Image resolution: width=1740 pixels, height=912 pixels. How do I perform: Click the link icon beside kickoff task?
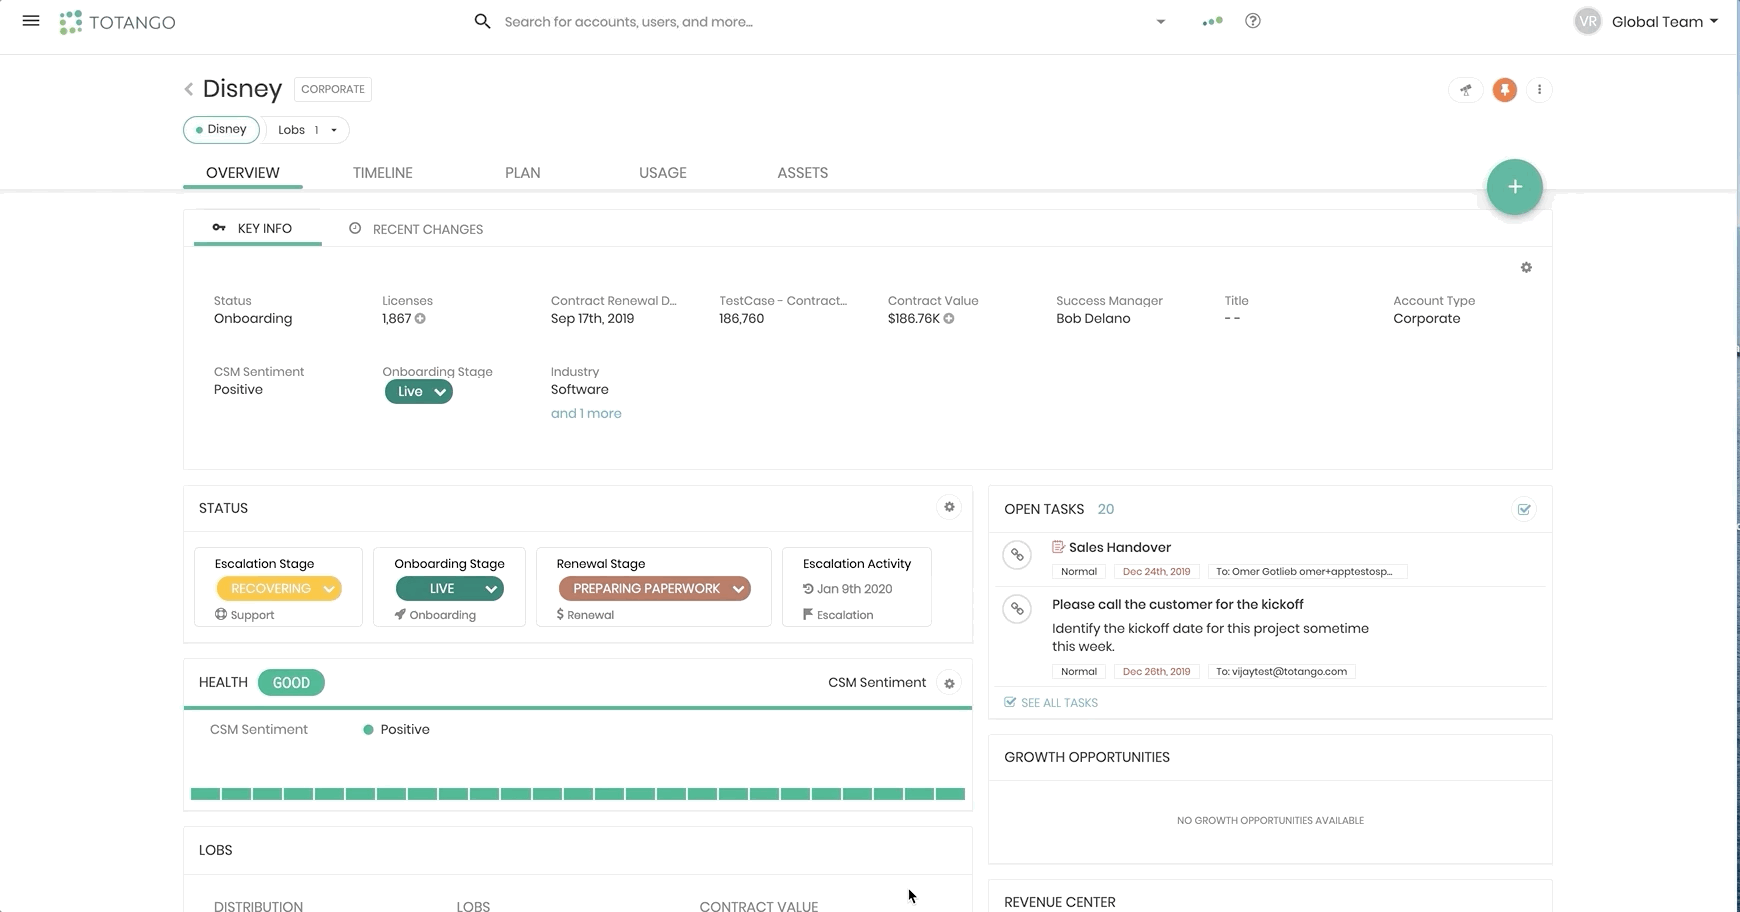coord(1017,609)
